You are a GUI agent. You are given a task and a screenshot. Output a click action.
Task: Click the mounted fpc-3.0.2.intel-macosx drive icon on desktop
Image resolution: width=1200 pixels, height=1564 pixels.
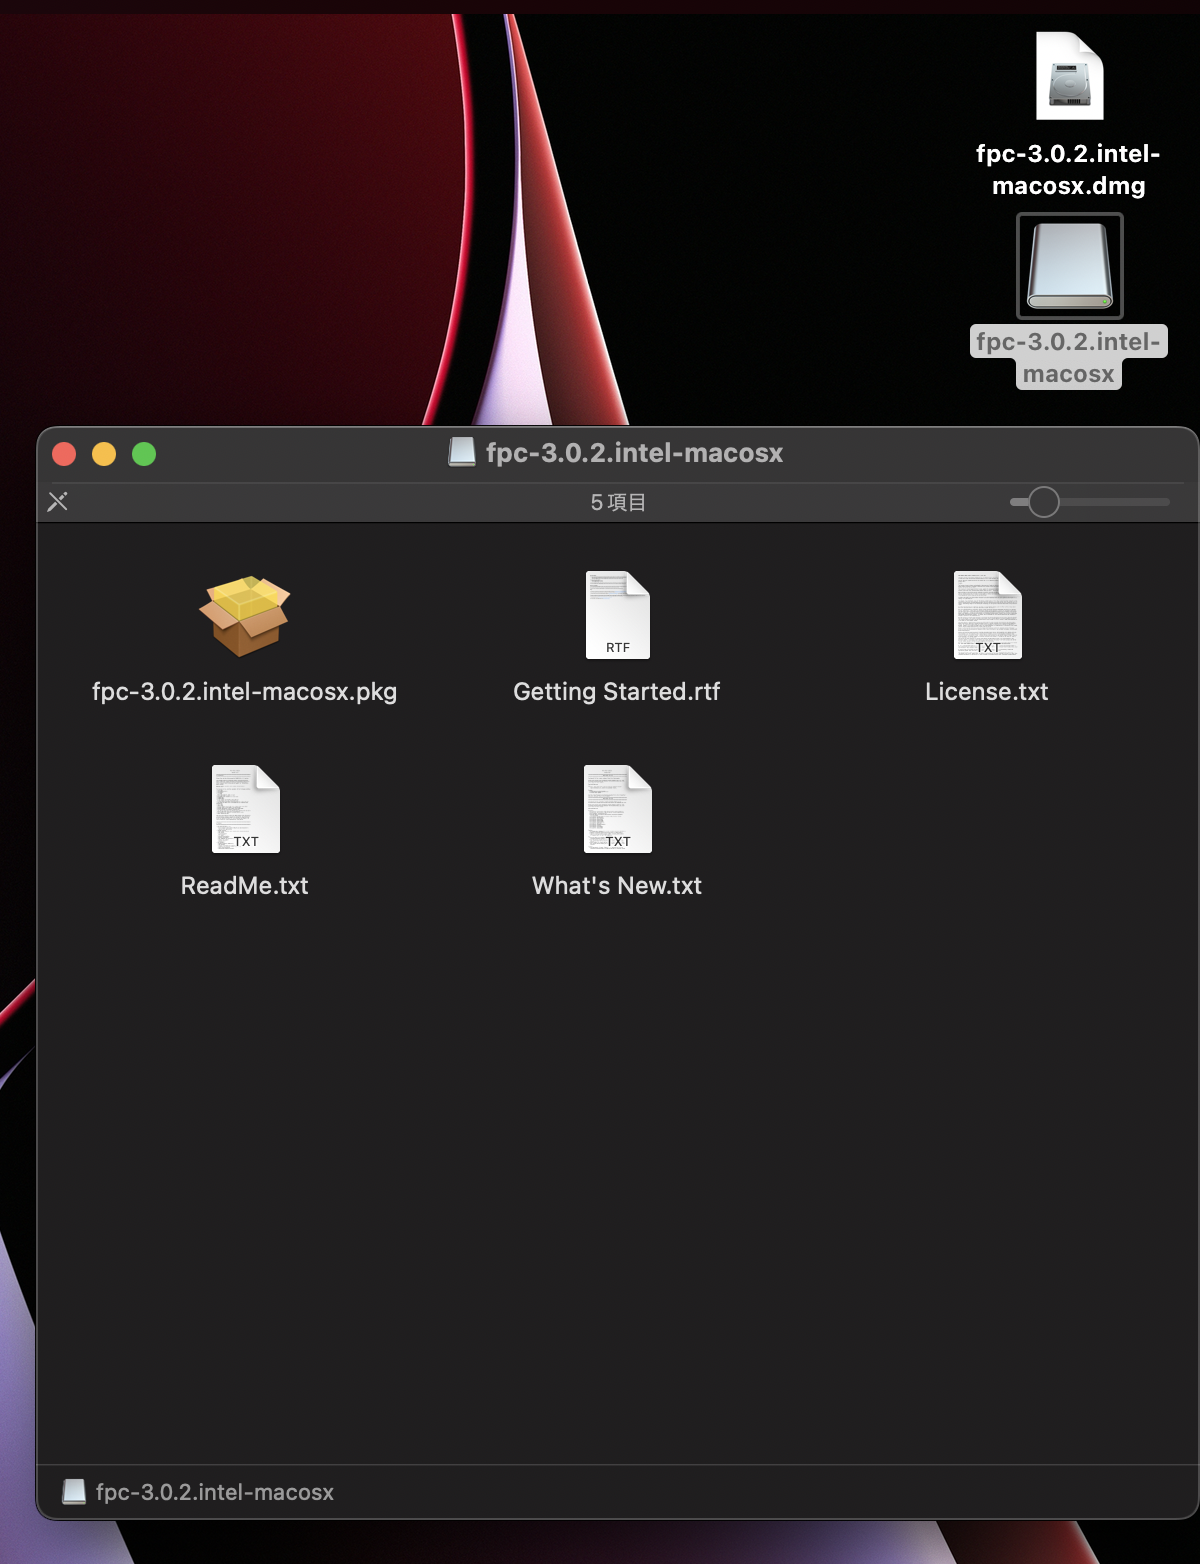[1069, 266]
